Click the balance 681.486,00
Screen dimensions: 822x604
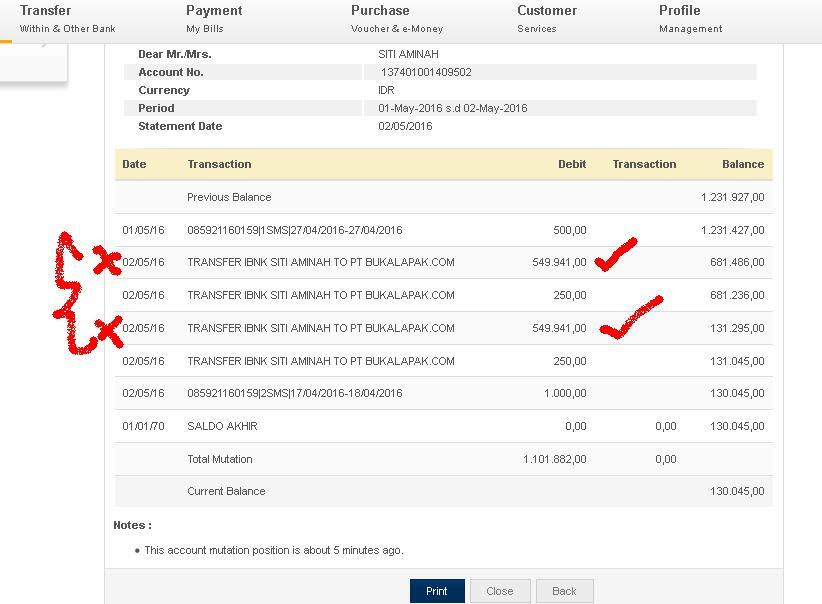737,262
